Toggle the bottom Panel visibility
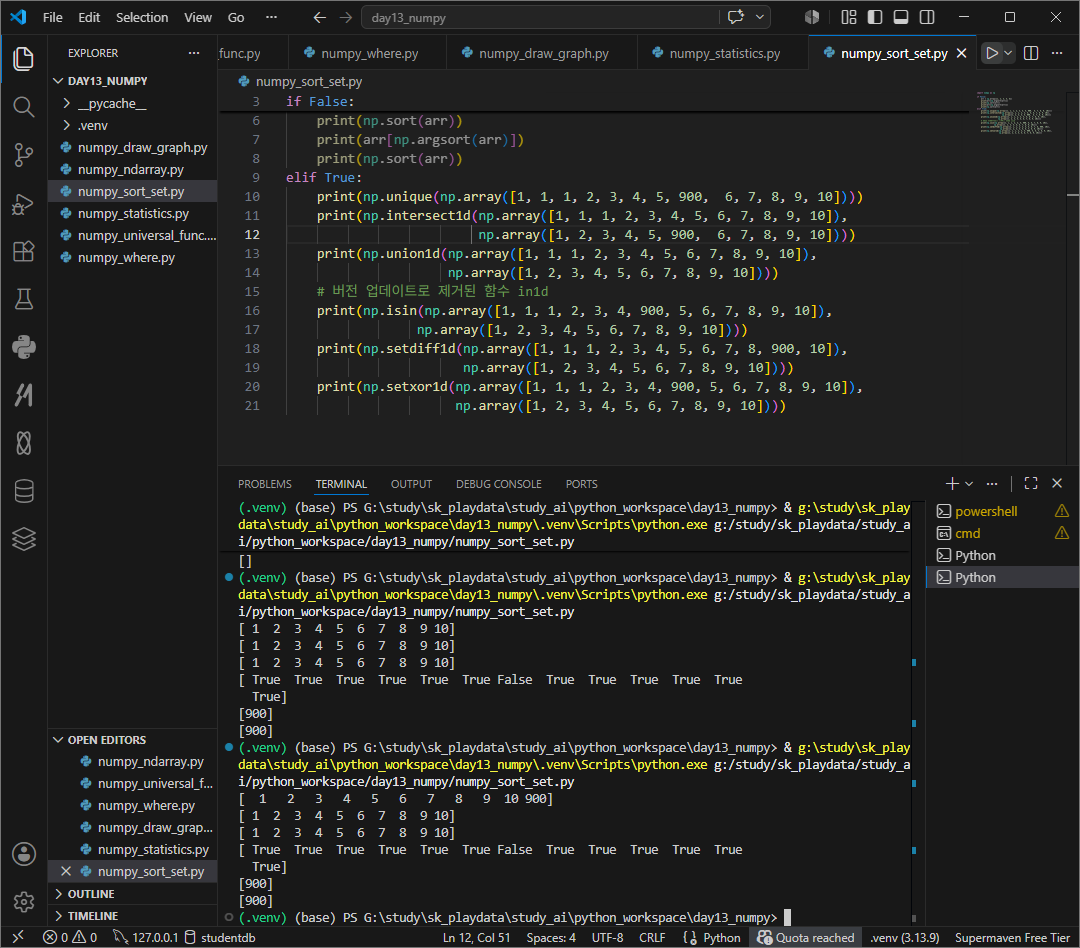1080x948 pixels. tap(901, 17)
